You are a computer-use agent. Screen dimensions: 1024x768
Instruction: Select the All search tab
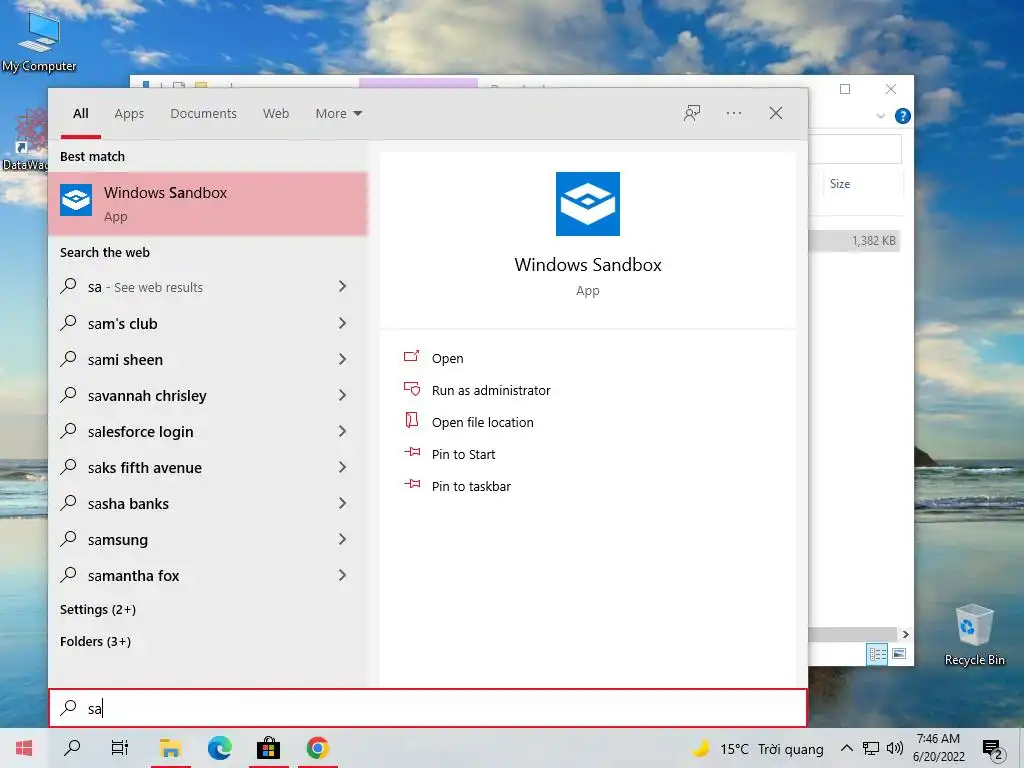coord(81,114)
